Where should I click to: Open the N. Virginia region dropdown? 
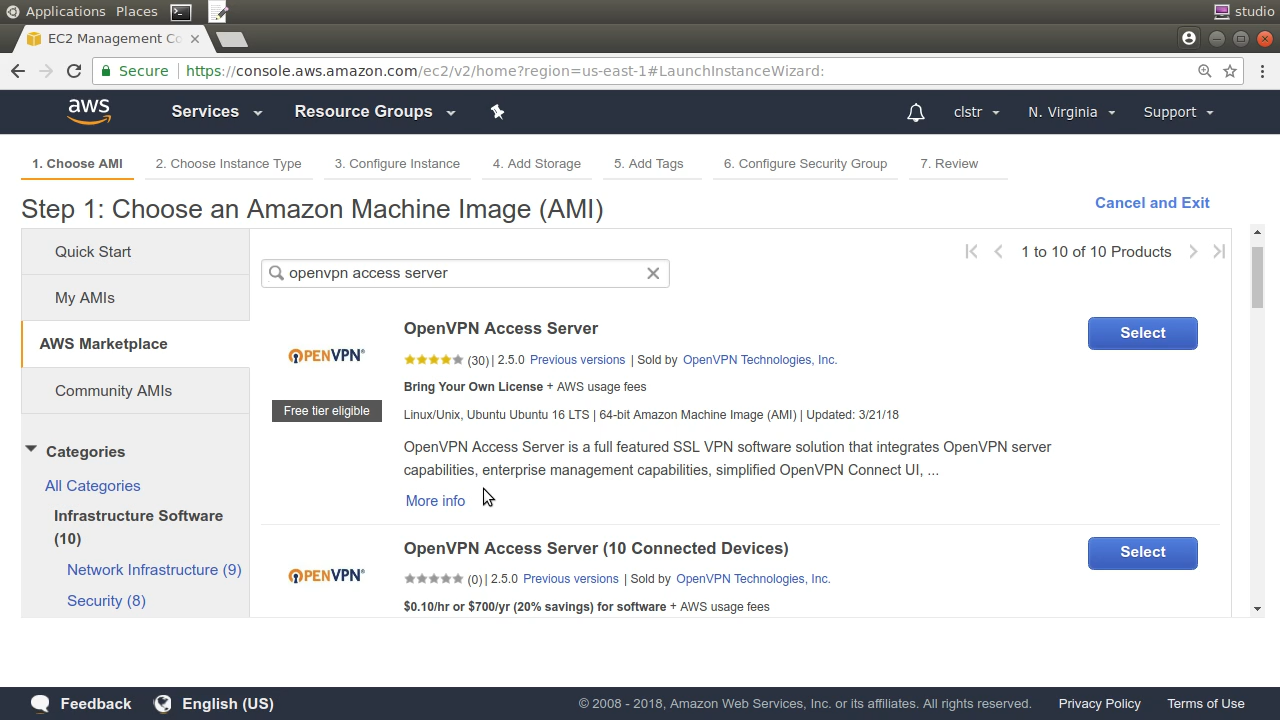click(x=1071, y=112)
